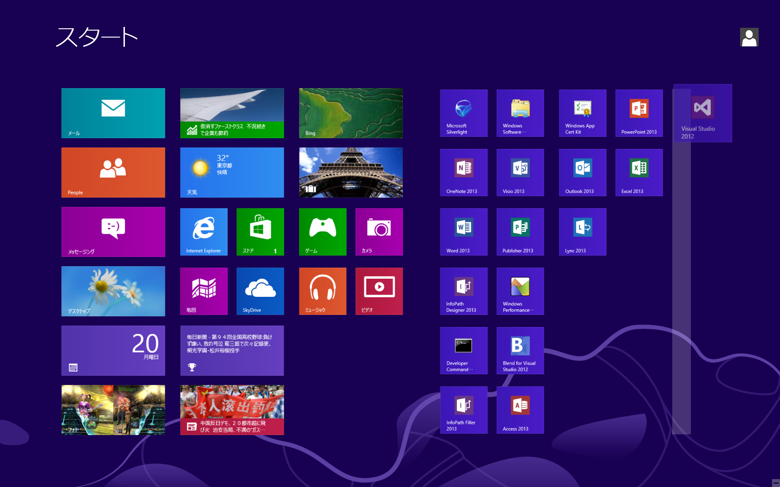Open the People tile

(x=113, y=172)
